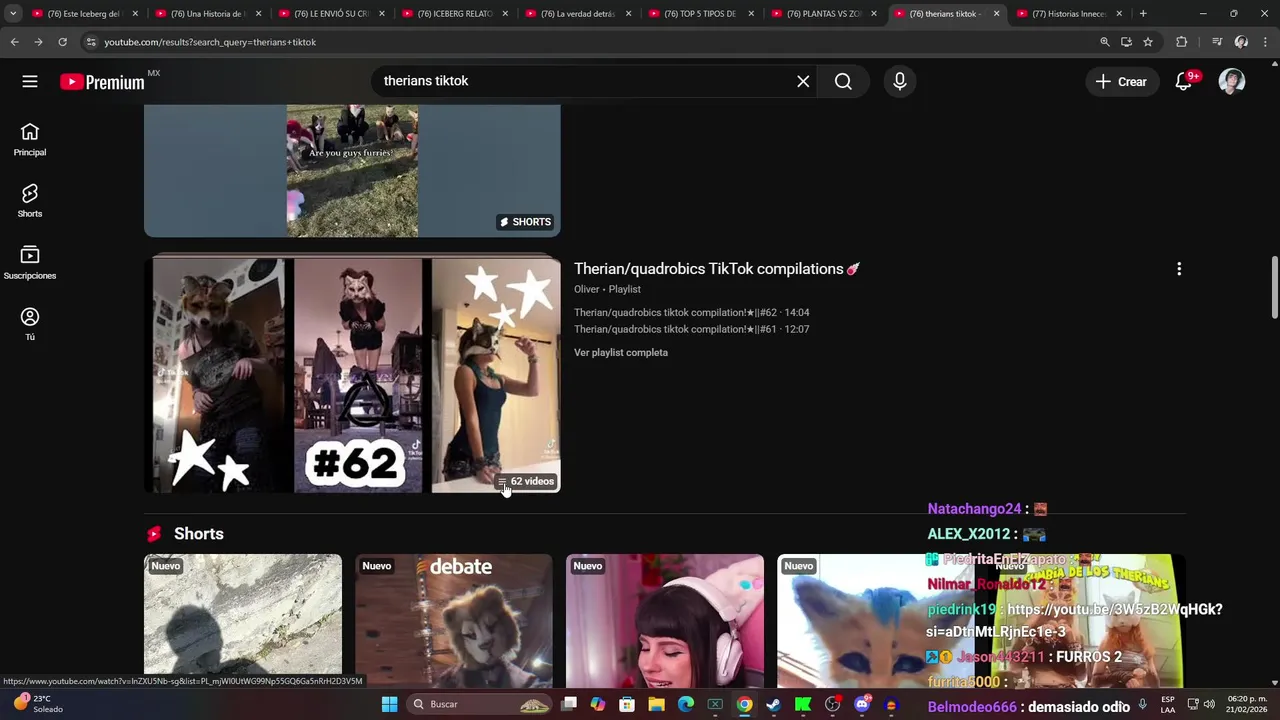Go back with browser back arrow
The image size is (1280, 720).
pyautogui.click(x=14, y=42)
